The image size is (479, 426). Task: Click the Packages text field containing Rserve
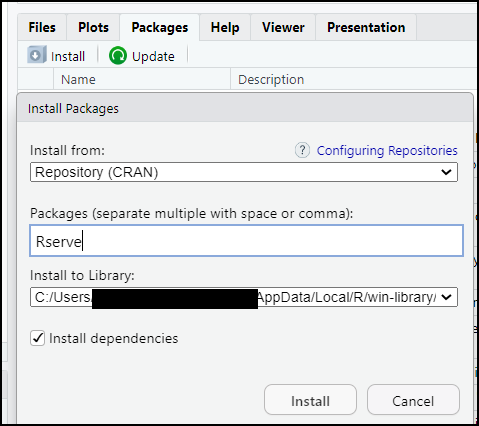coord(246,241)
